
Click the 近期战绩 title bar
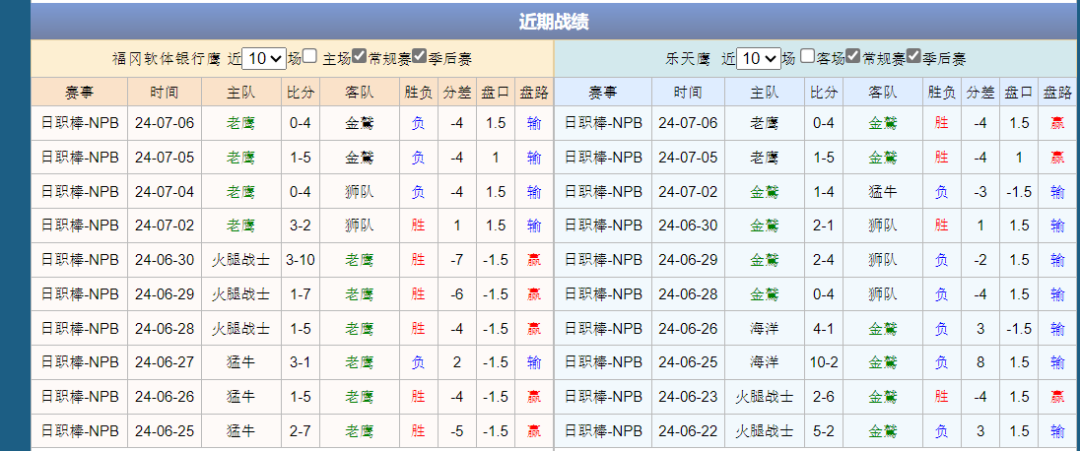coord(554,21)
